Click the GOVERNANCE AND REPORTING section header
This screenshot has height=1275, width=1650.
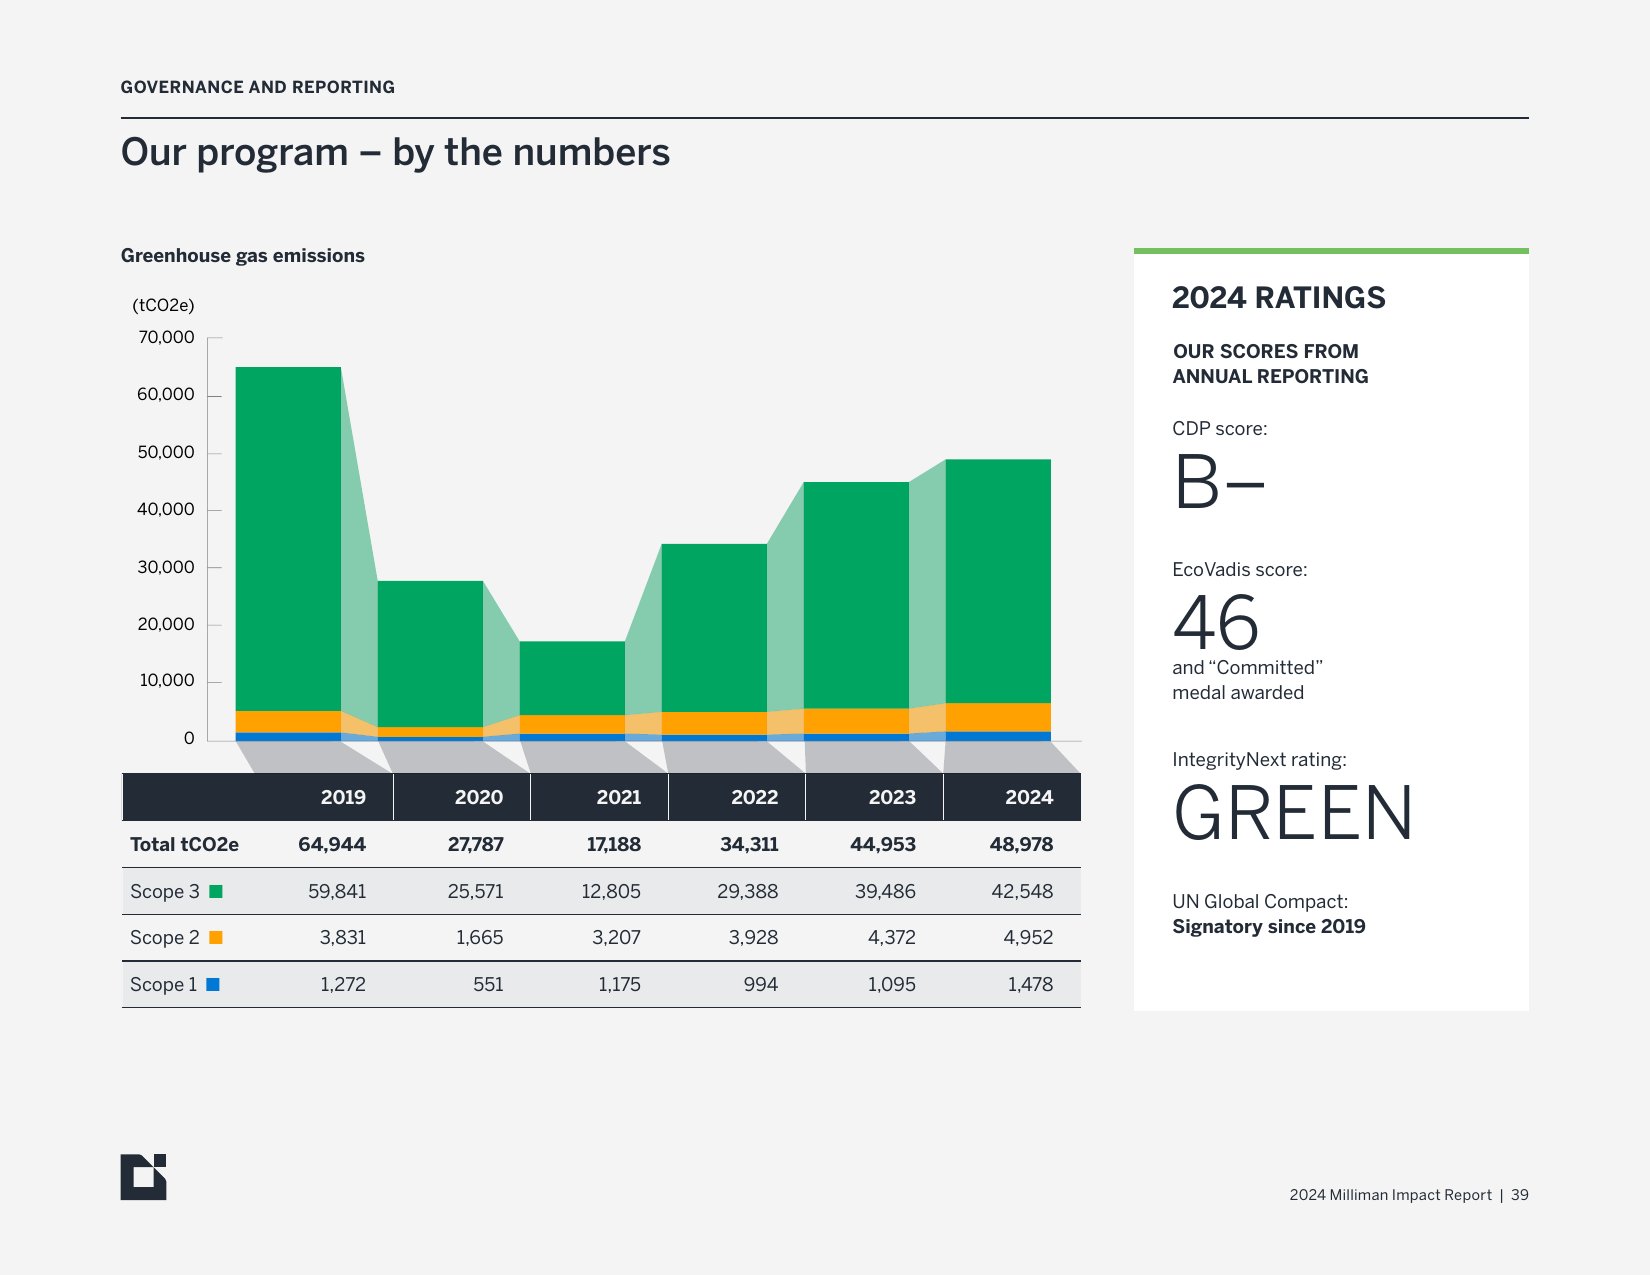click(258, 87)
